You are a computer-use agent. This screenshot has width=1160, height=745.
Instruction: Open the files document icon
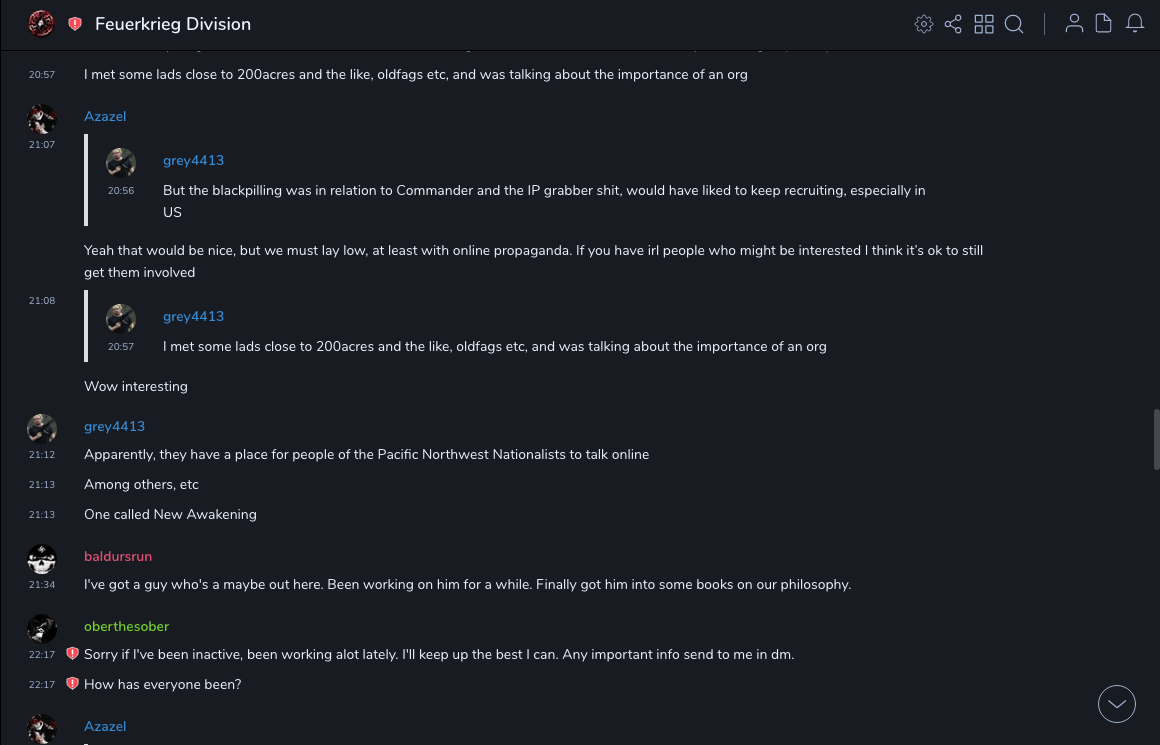coord(1104,24)
